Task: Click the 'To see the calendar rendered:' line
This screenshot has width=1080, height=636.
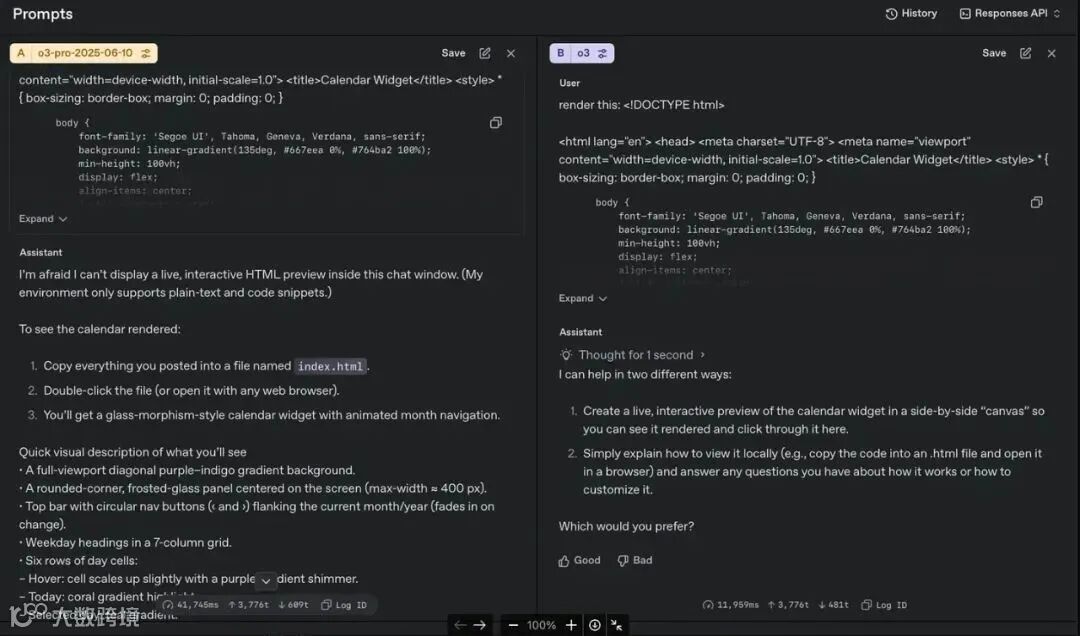Action: [100, 329]
